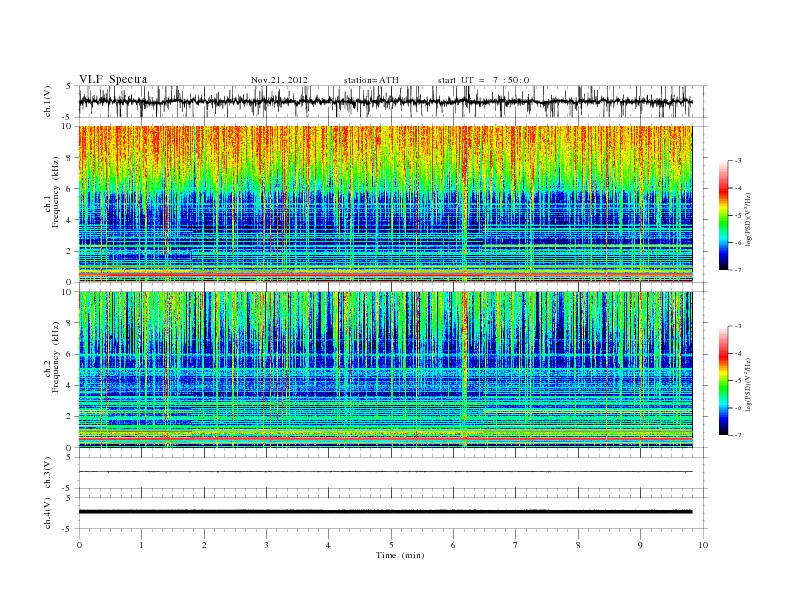Image resolution: width=792 pixels, height=612 pixels.
Task: Click inside the ch.2 spectrogram panel
Action: [x=385, y=370]
